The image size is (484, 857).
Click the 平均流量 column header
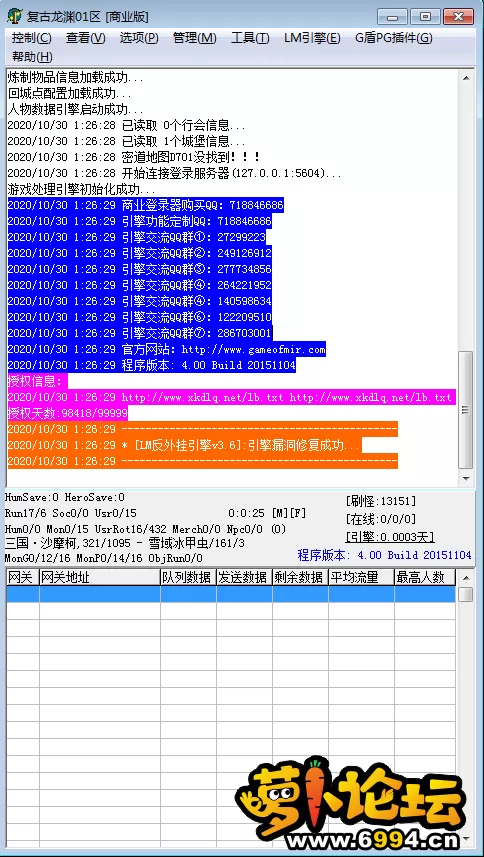(x=361, y=577)
